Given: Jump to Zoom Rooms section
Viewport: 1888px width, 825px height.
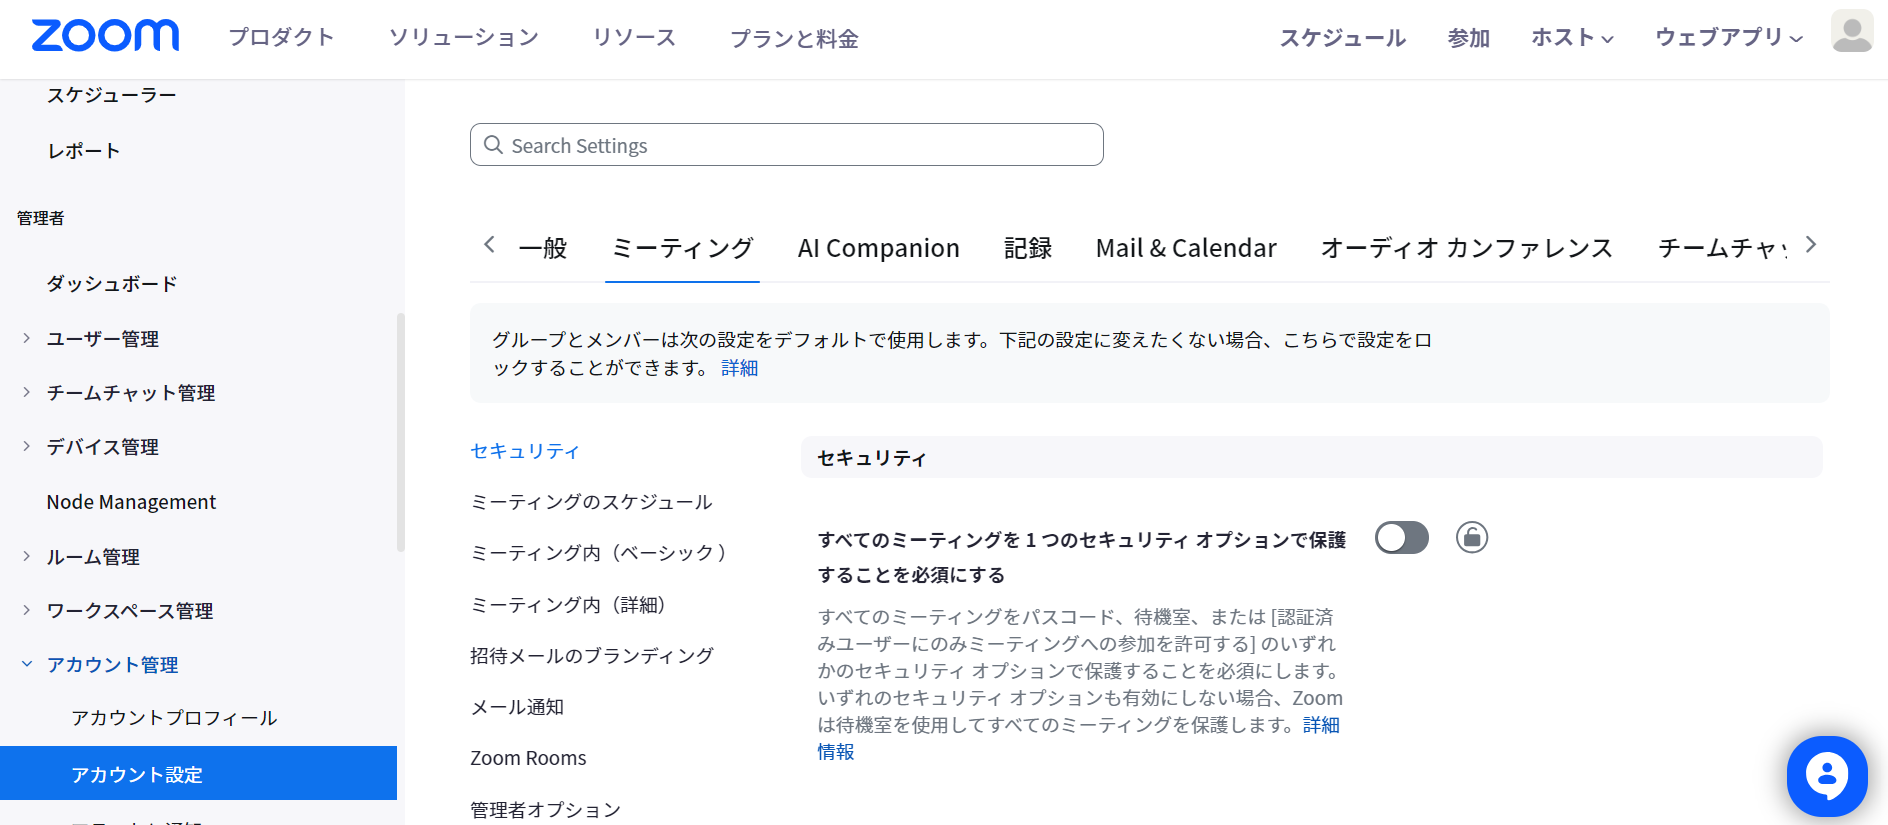Looking at the screenshot, I should (x=528, y=758).
